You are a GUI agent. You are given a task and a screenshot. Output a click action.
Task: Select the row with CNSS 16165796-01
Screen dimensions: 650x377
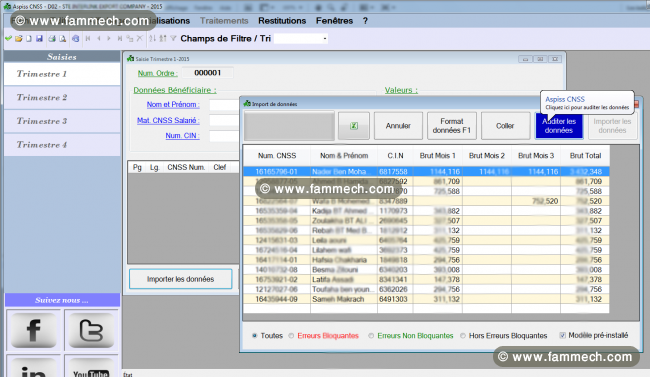coord(426,172)
